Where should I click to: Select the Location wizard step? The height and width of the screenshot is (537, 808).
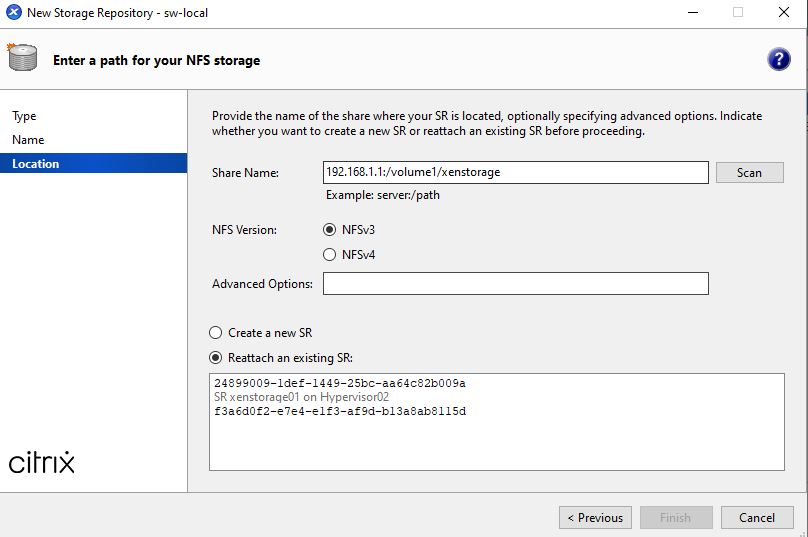pyautogui.click(x=36, y=164)
